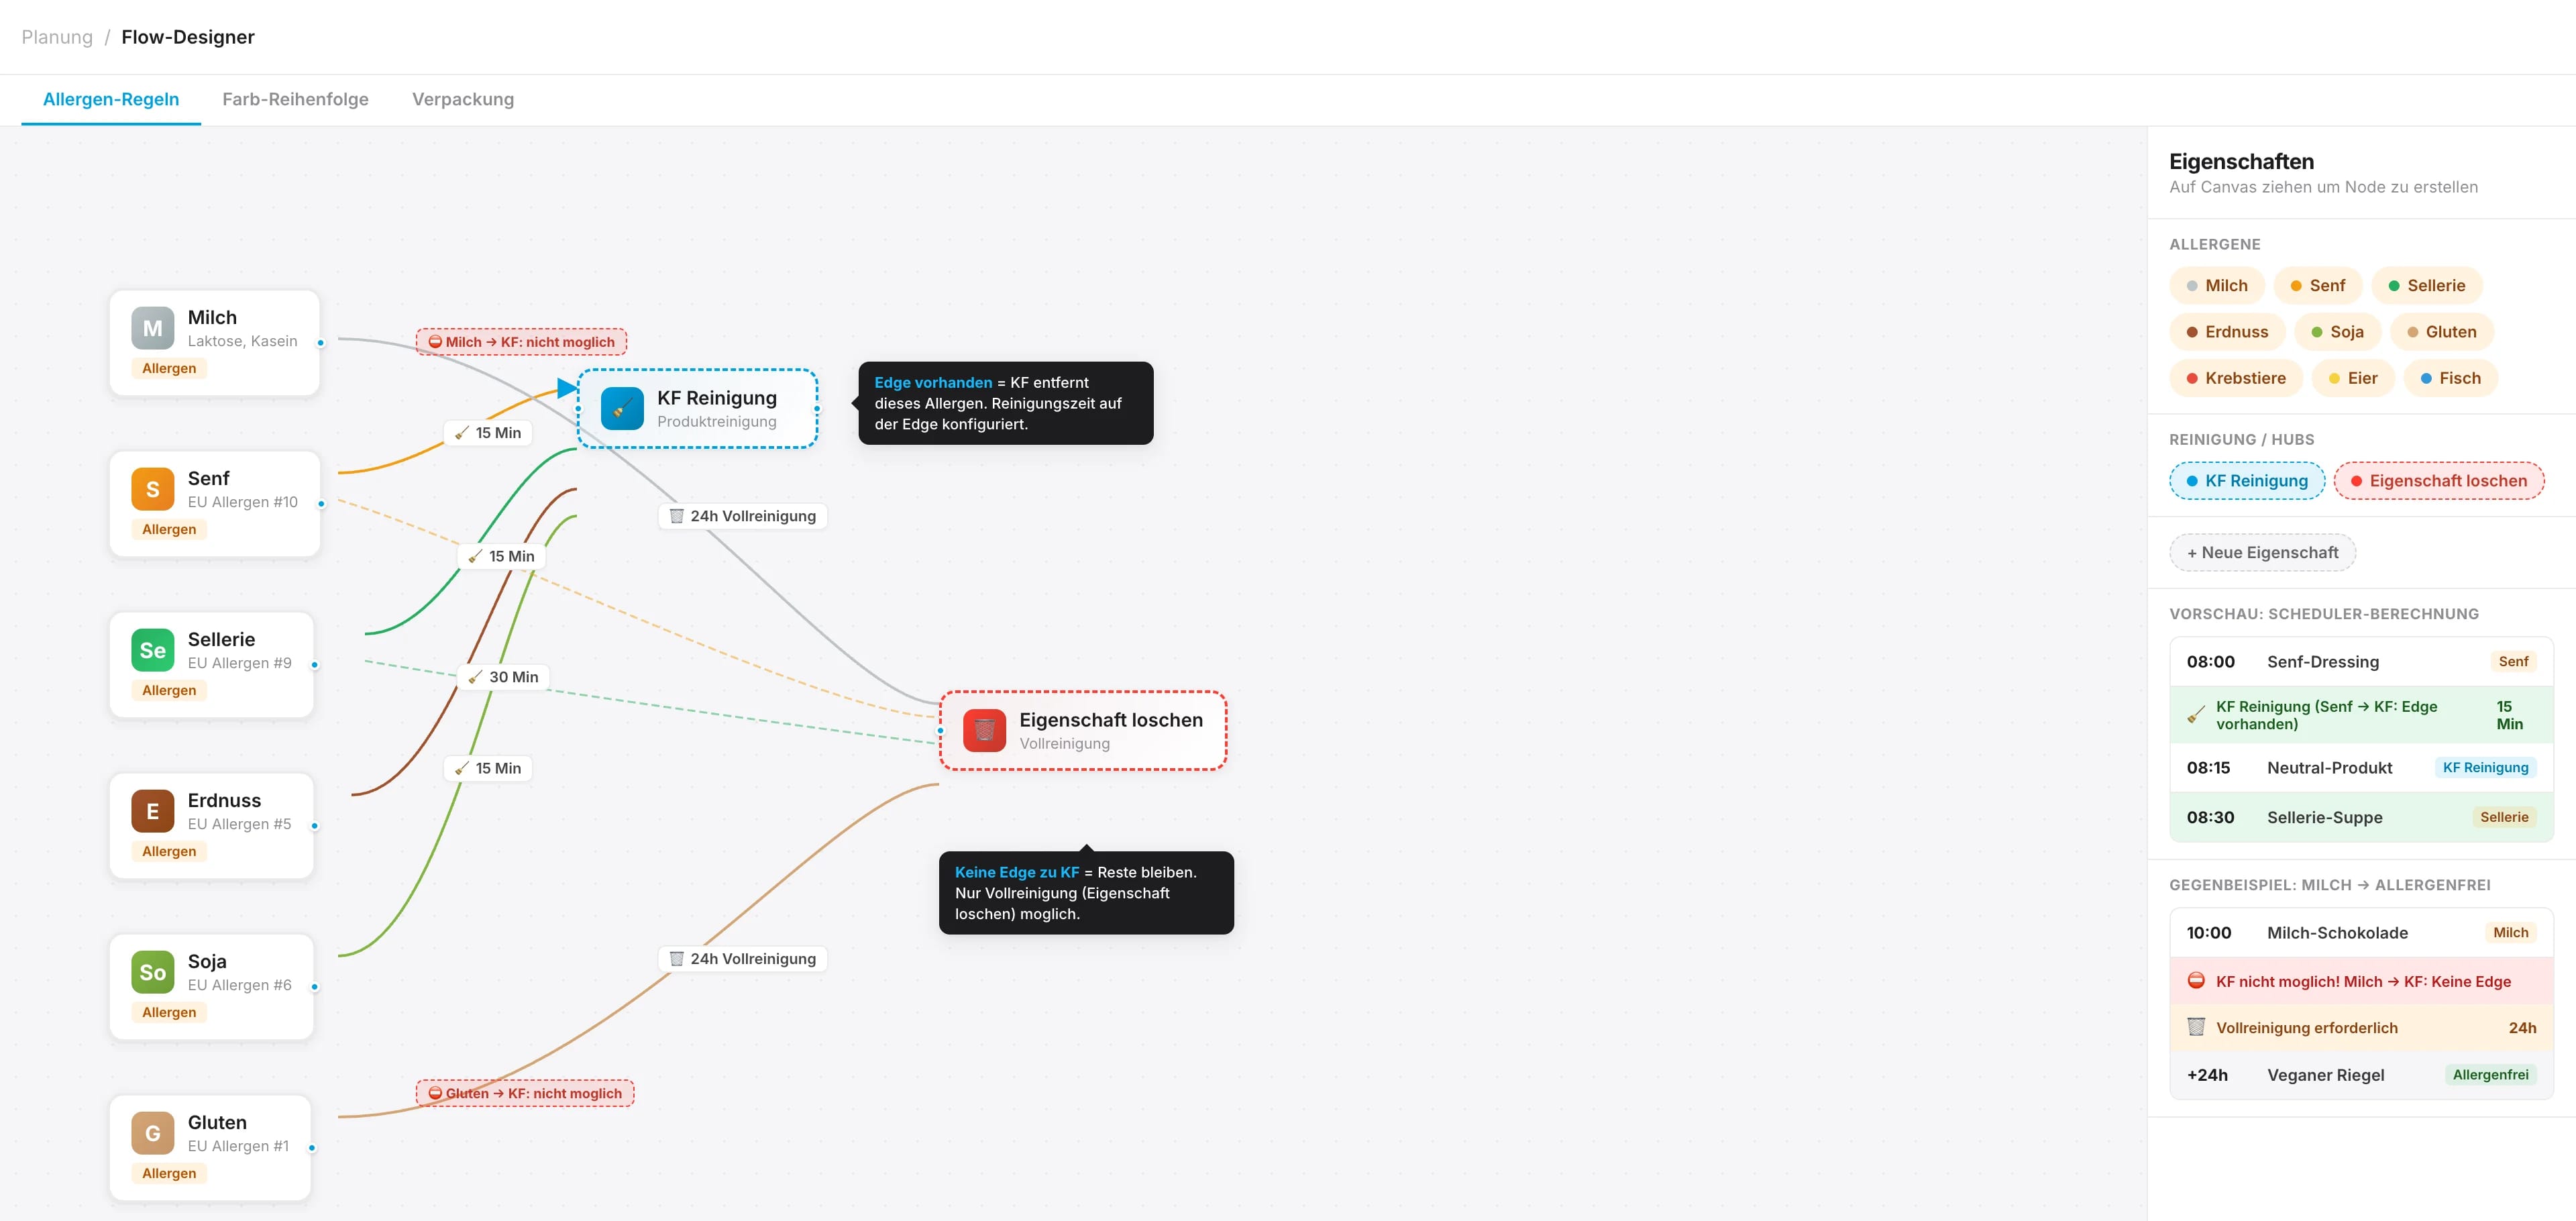The height and width of the screenshot is (1221, 2576).
Task: Select the Milch → KF nicht moglich label
Action: pyautogui.click(x=521, y=342)
